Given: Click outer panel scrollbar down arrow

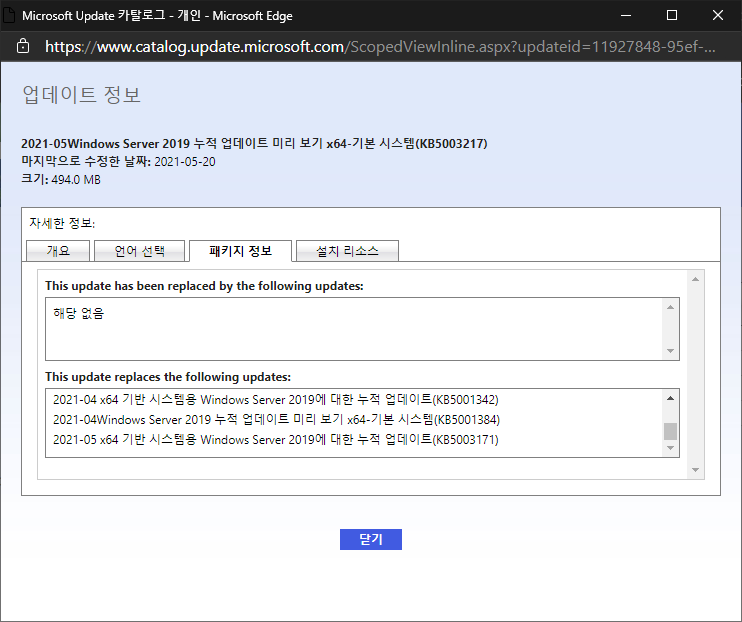Looking at the screenshot, I should [695, 470].
